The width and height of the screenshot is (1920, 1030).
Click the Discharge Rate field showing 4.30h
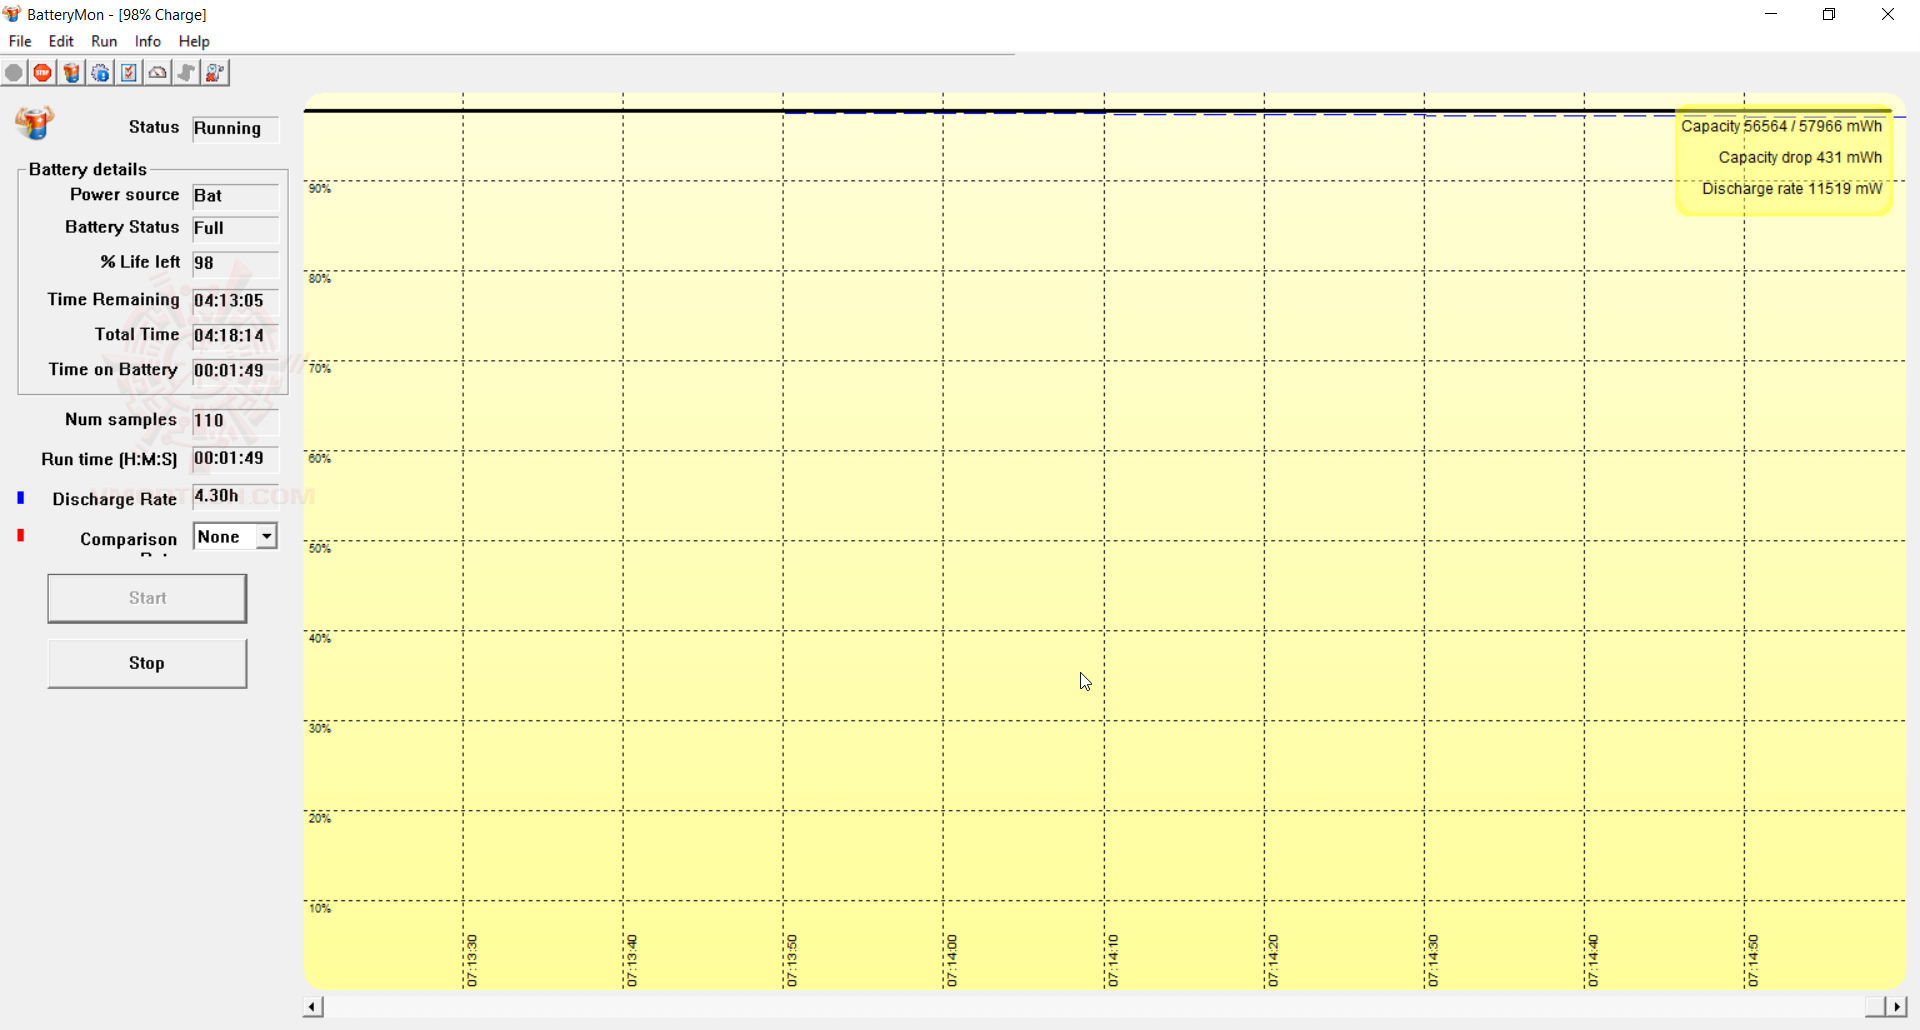235,496
